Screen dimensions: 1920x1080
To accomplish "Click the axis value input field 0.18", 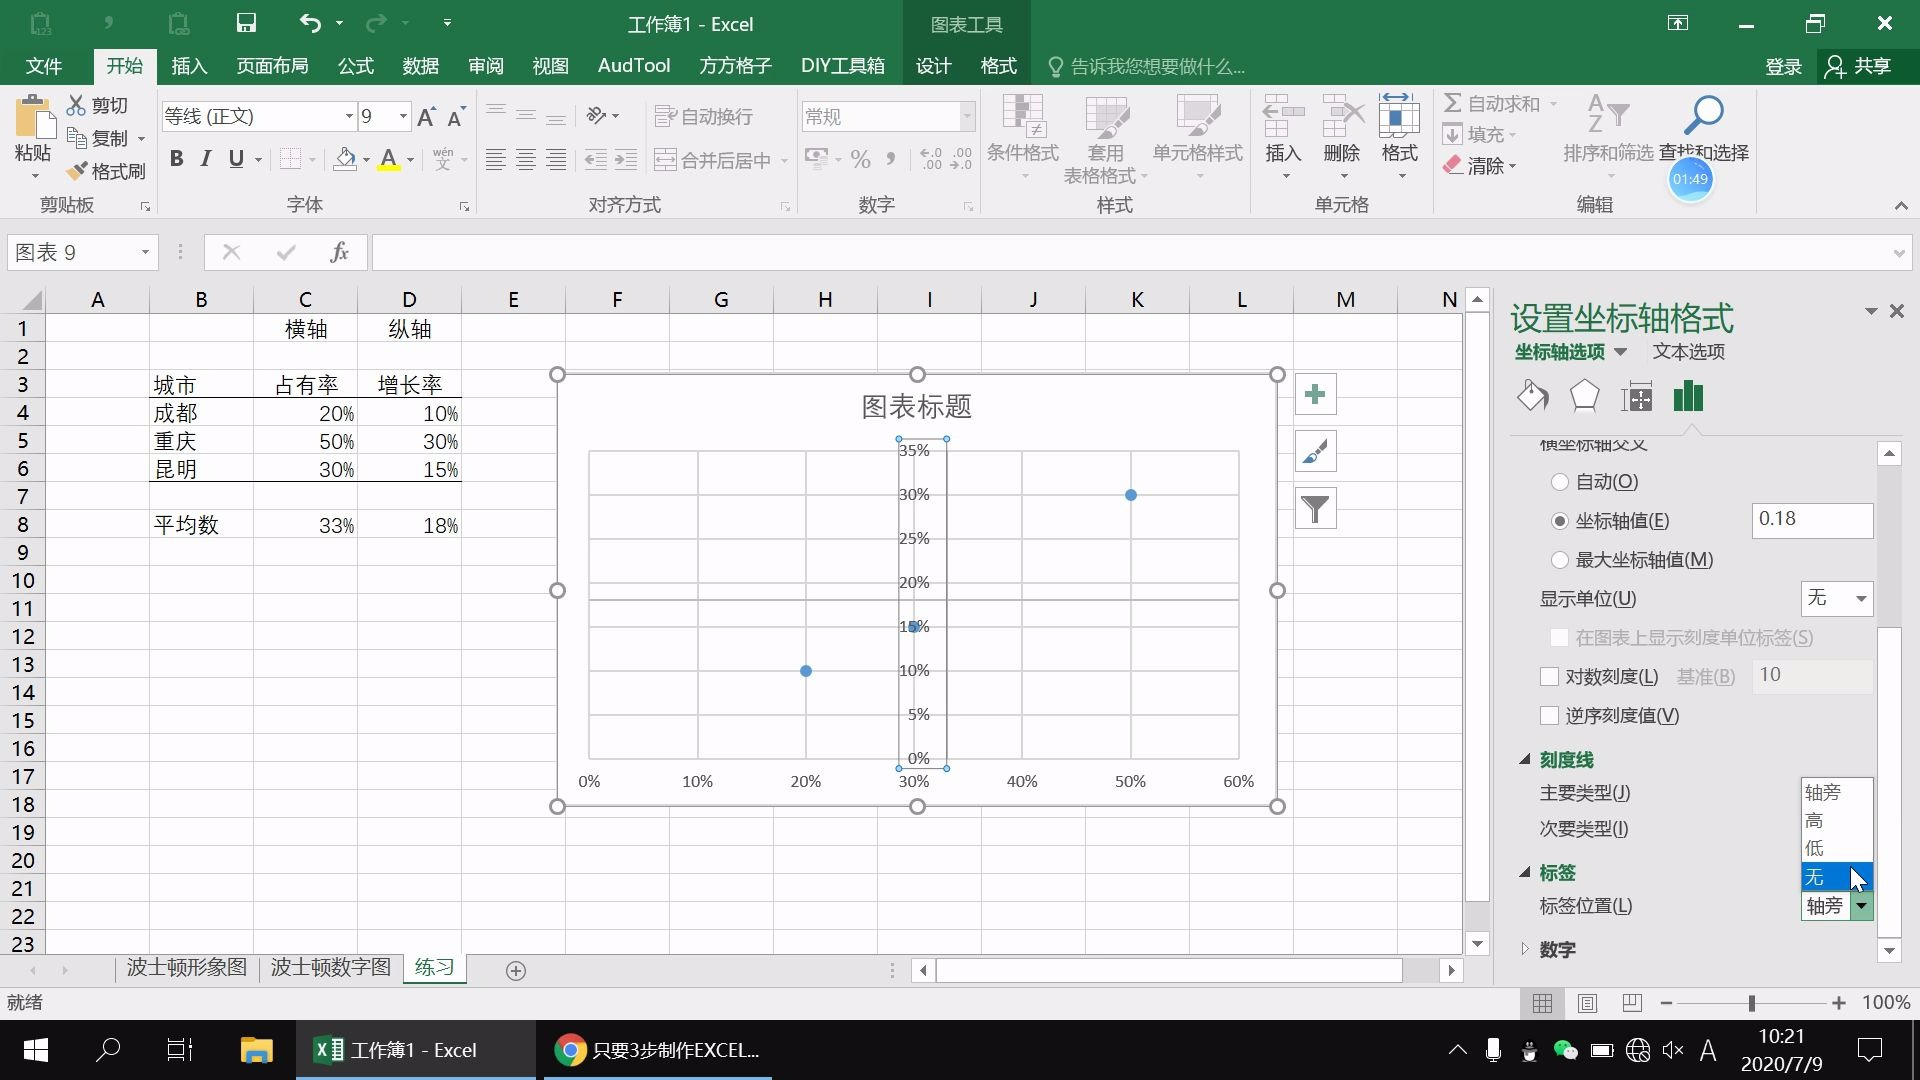I will pos(1812,520).
